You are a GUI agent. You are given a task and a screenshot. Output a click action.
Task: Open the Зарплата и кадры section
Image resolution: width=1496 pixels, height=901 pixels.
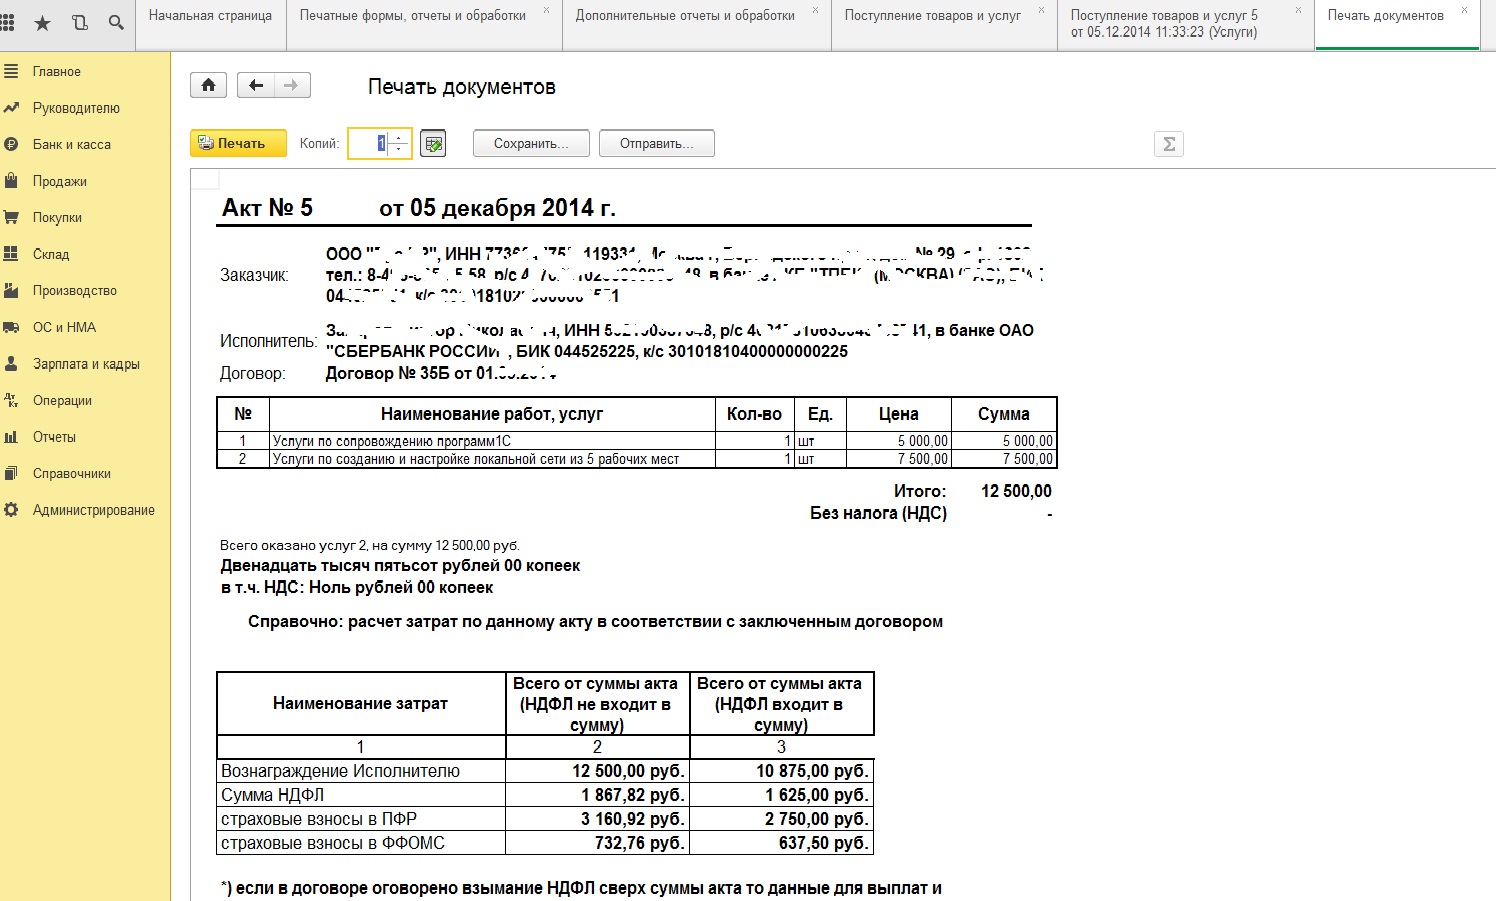(86, 364)
